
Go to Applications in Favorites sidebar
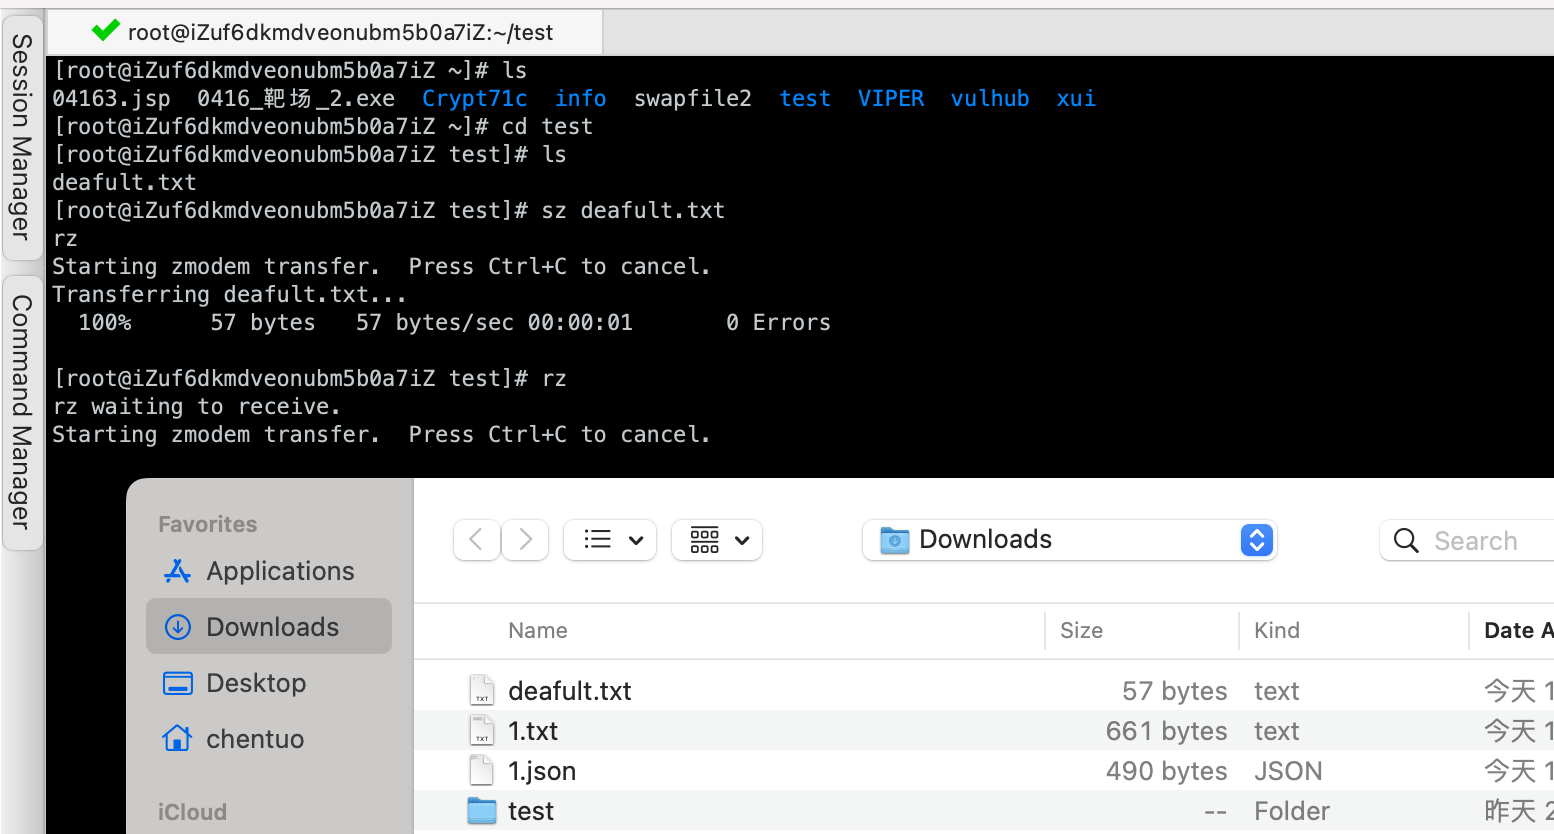pyautogui.click(x=279, y=571)
